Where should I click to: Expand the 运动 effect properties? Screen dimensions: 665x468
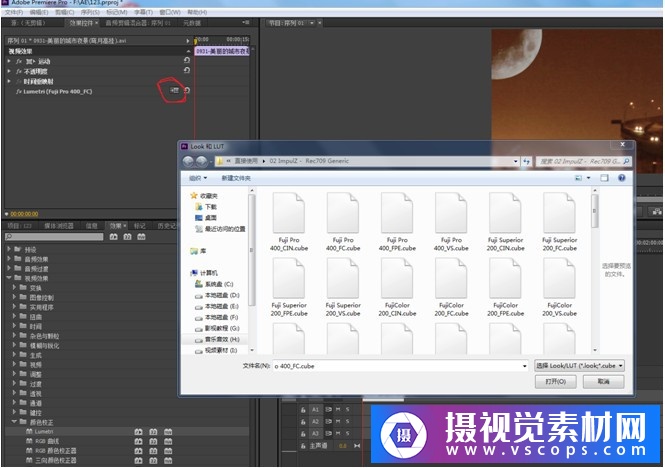pyautogui.click(x=9, y=61)
